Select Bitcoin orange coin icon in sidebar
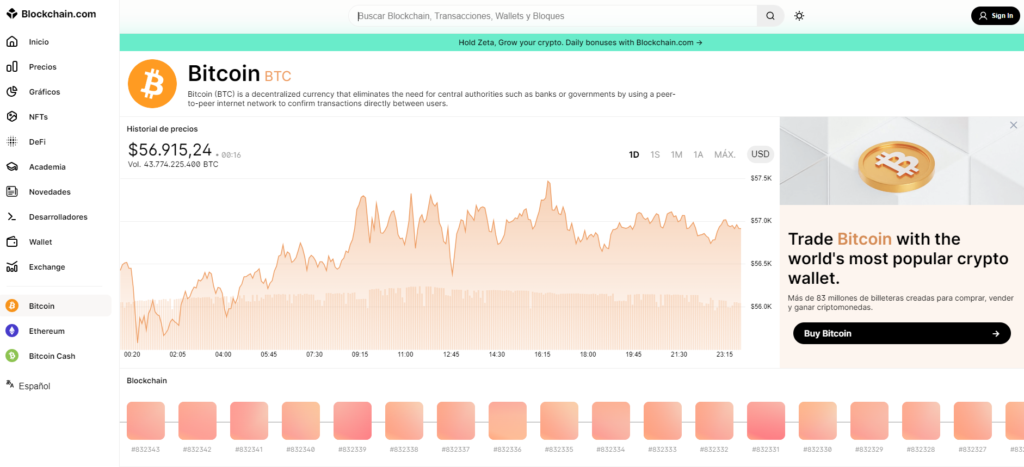Viewport: 1024px width, 467px height. tap(12, 306)
